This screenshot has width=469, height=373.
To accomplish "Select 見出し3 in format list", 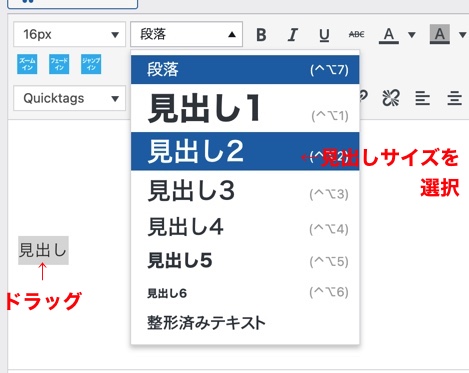I will [x=245, y=191].
